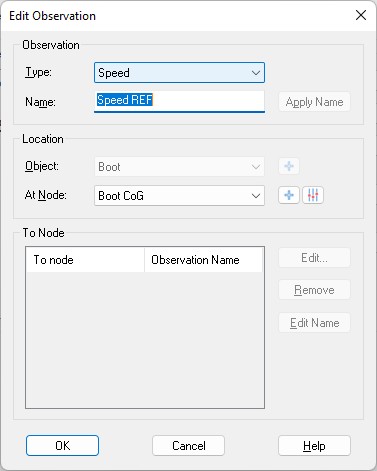The height and width of the screenshot is (471, 377).
Task: Click the To node column header
Action: pyautogui.click(x=85, y=260)
